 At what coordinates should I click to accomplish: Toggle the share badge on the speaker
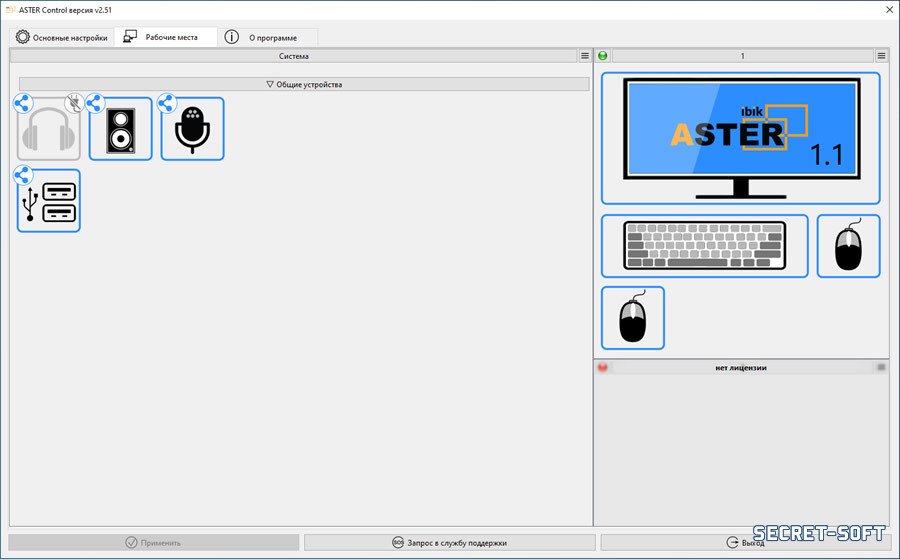tap(95, 102)
